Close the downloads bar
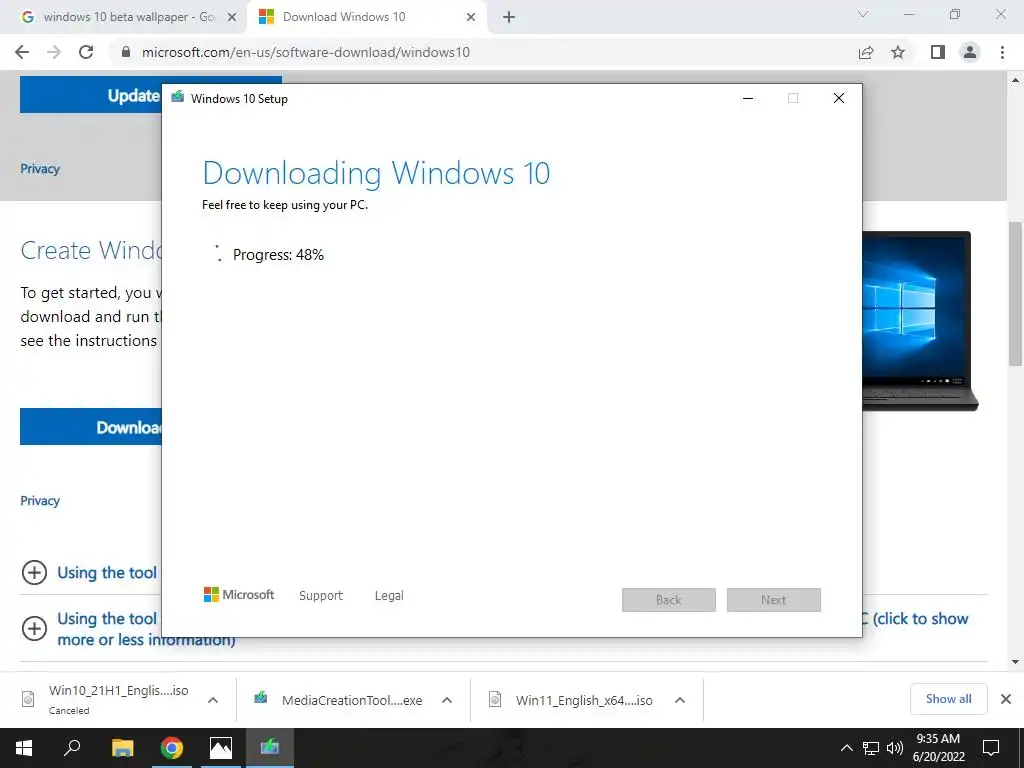The height and width of the screenshot is (768, 1024). (x=1006, y=699)
